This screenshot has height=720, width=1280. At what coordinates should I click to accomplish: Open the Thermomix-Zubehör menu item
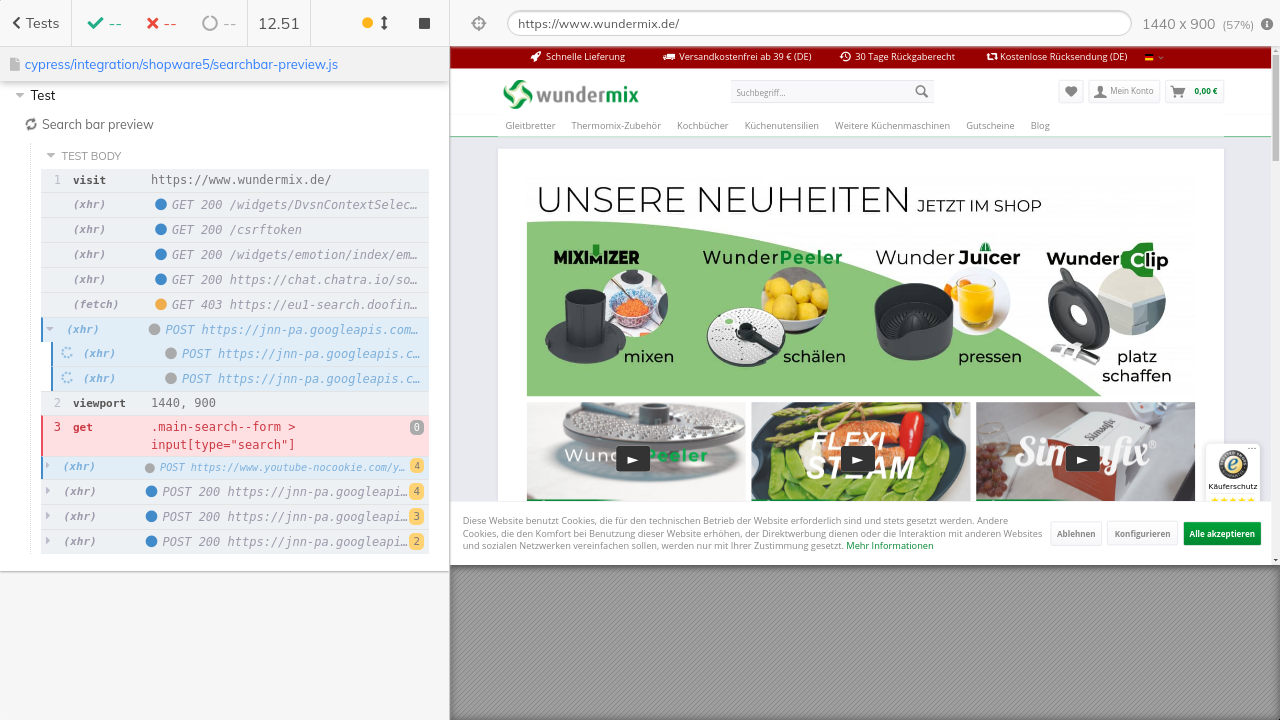point(615,126)
